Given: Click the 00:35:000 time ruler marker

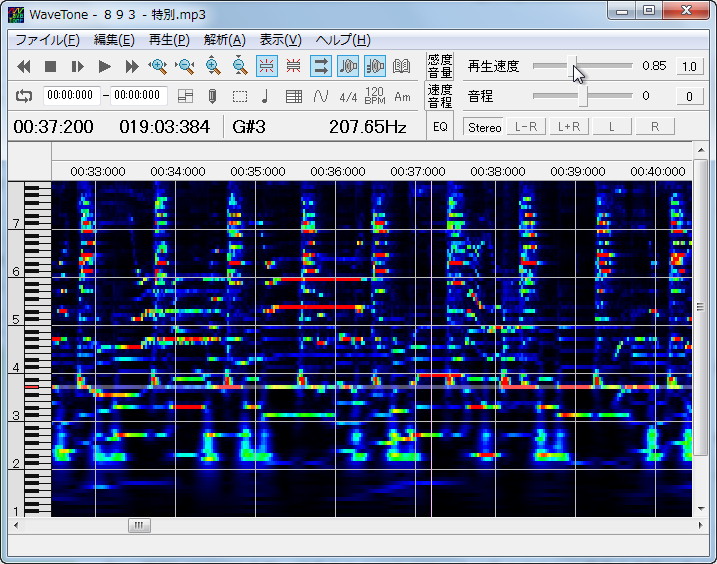Looking at the screenshot, I should click(258, 172).
